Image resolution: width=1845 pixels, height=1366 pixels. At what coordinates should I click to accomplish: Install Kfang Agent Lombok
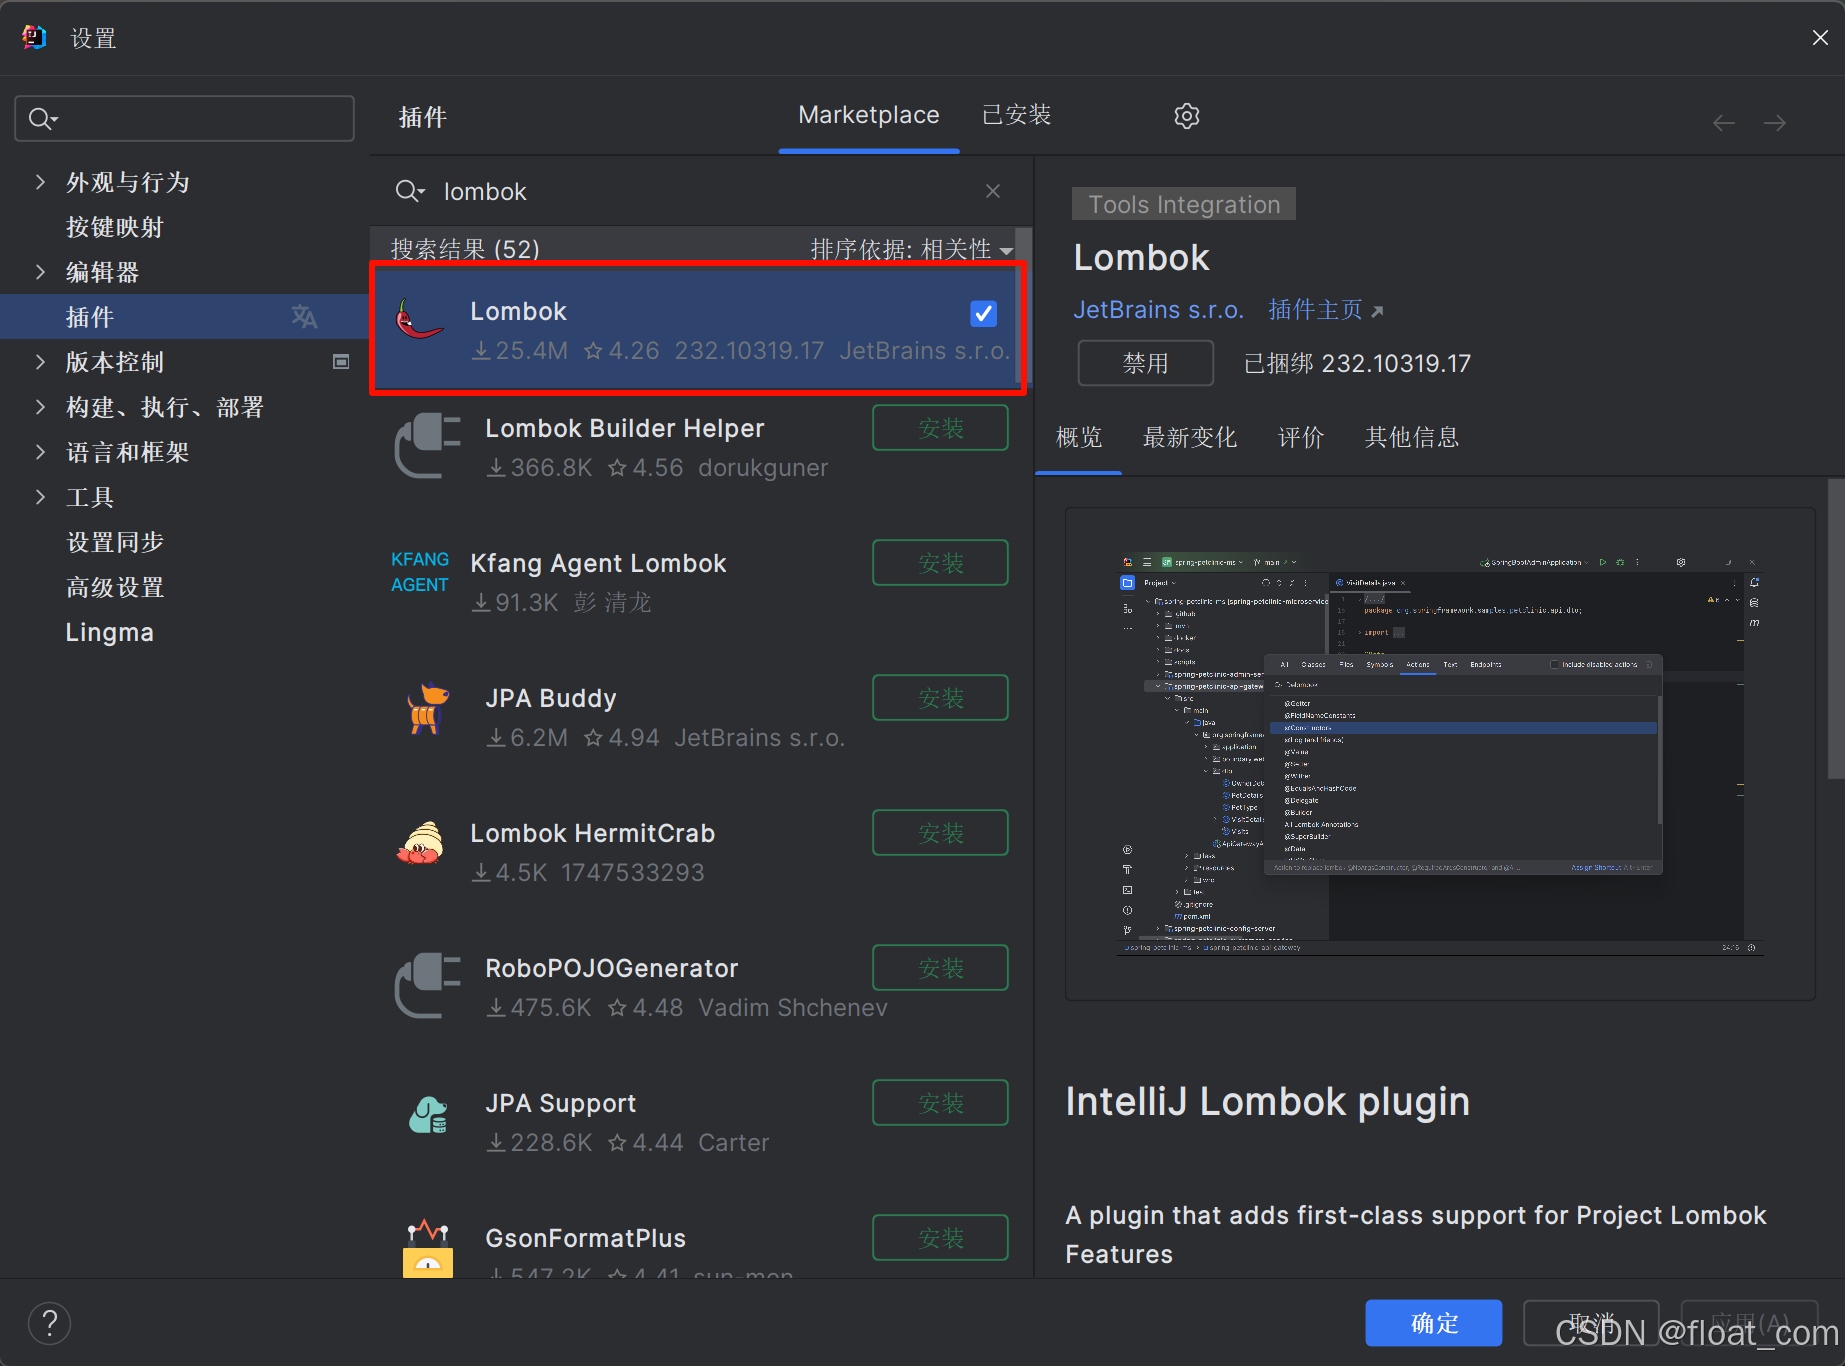tap(940, 563)
